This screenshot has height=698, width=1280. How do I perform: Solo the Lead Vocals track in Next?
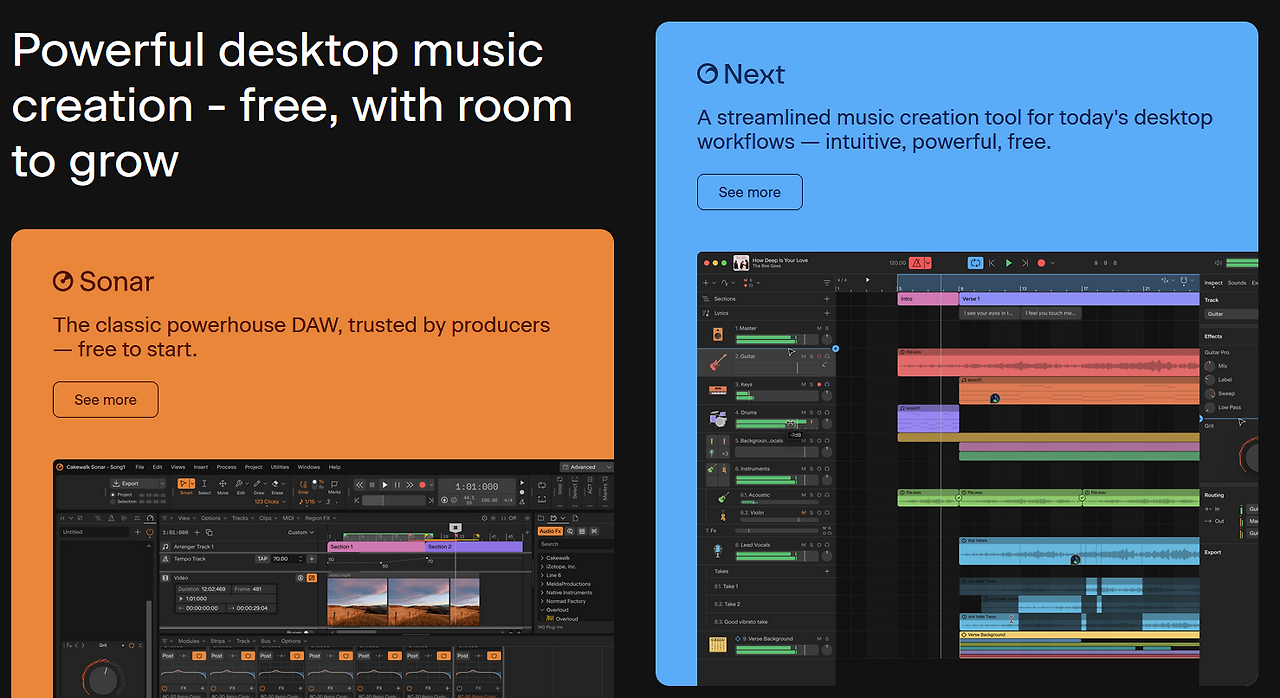pos(811,545)
